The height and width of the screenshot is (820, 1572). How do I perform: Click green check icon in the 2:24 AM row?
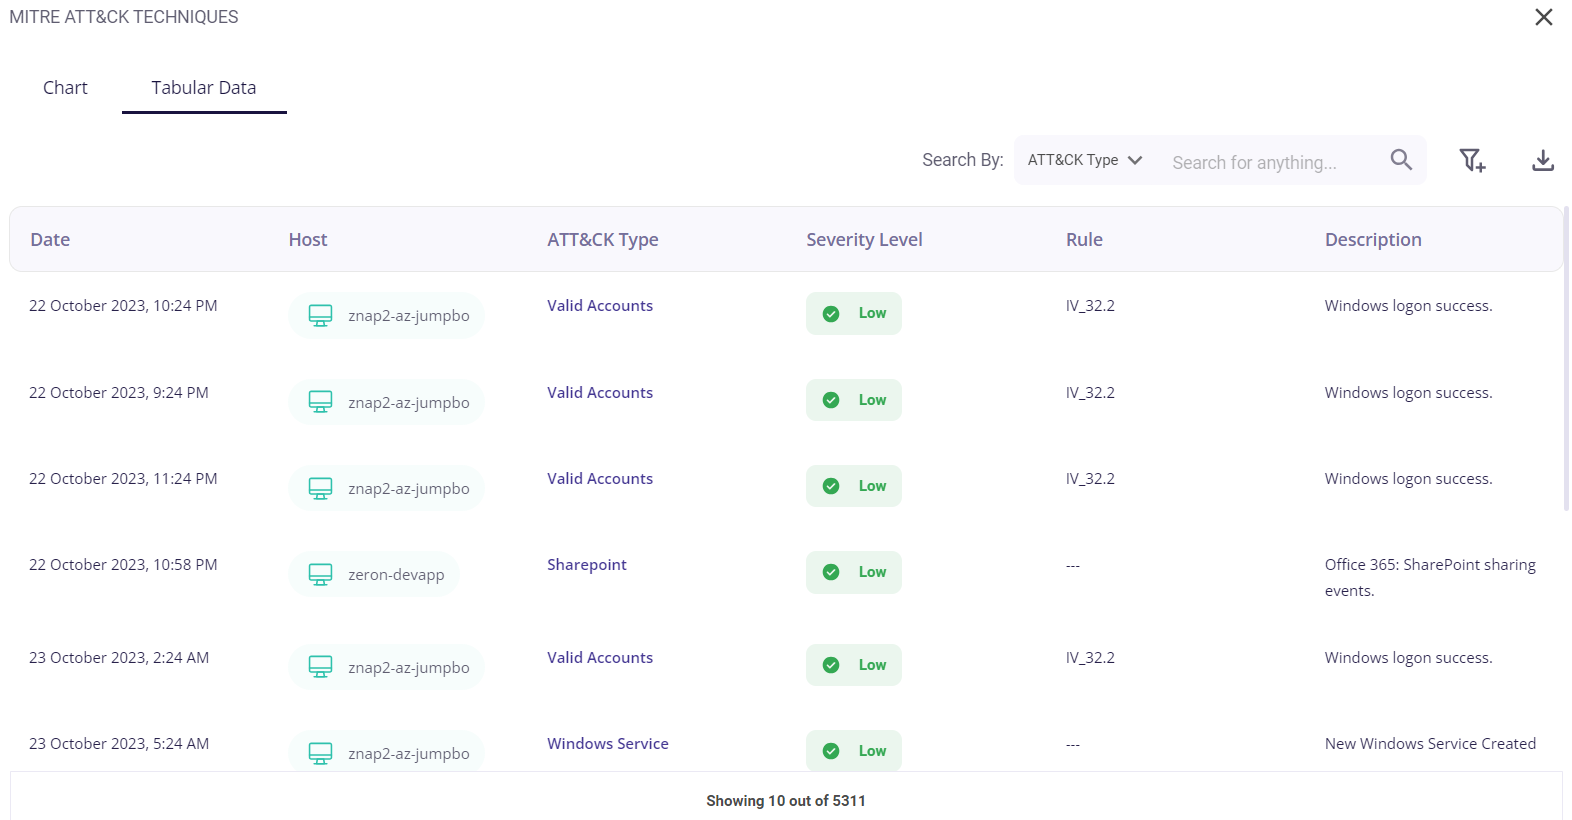831,665
